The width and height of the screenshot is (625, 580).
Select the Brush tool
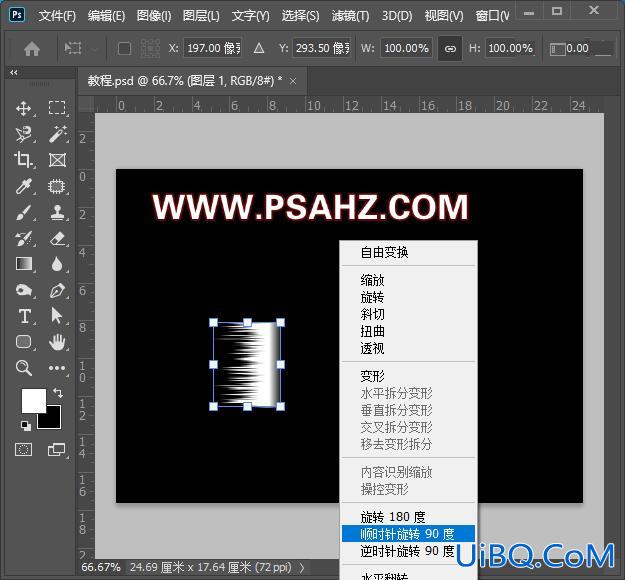[24, 212]
